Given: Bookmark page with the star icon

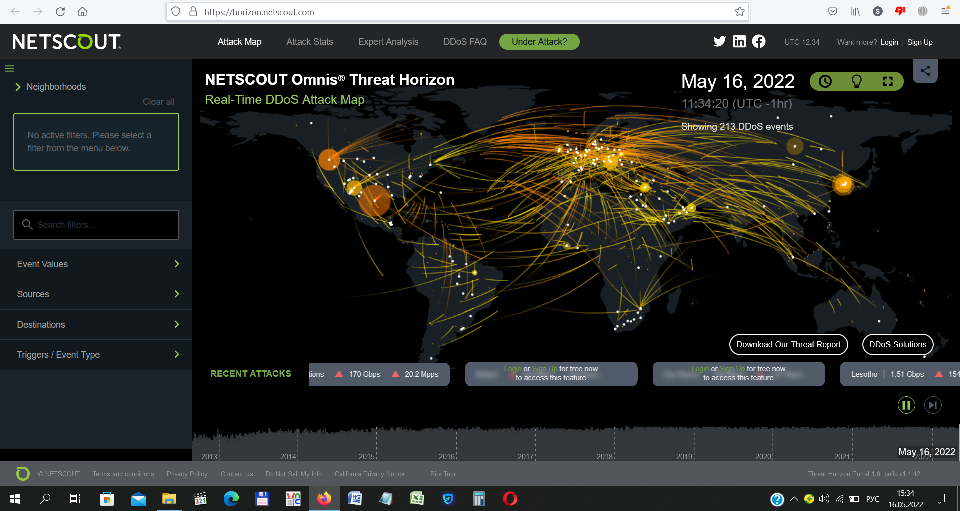Looking at the screenshot, I should tap(740, 12).
